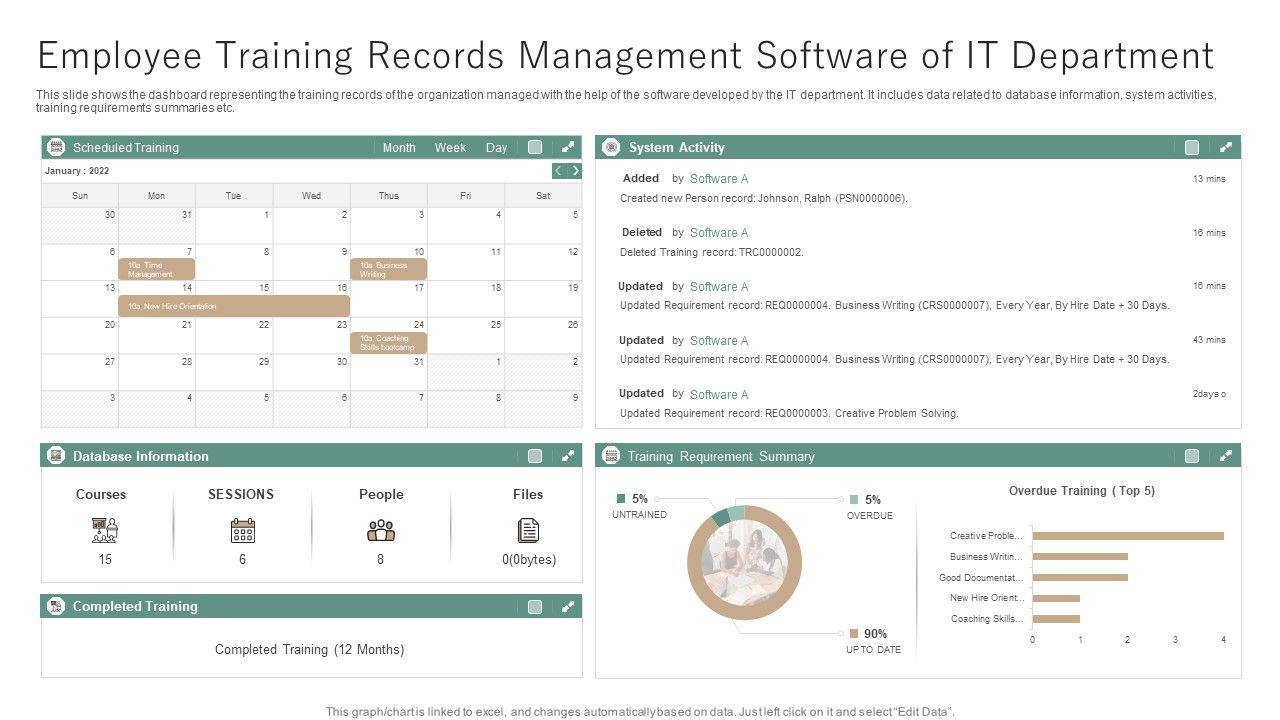1280x720 pixels.
Task: Toggle the checkbox in Database Information header
Action: click(x=535, y=456)
